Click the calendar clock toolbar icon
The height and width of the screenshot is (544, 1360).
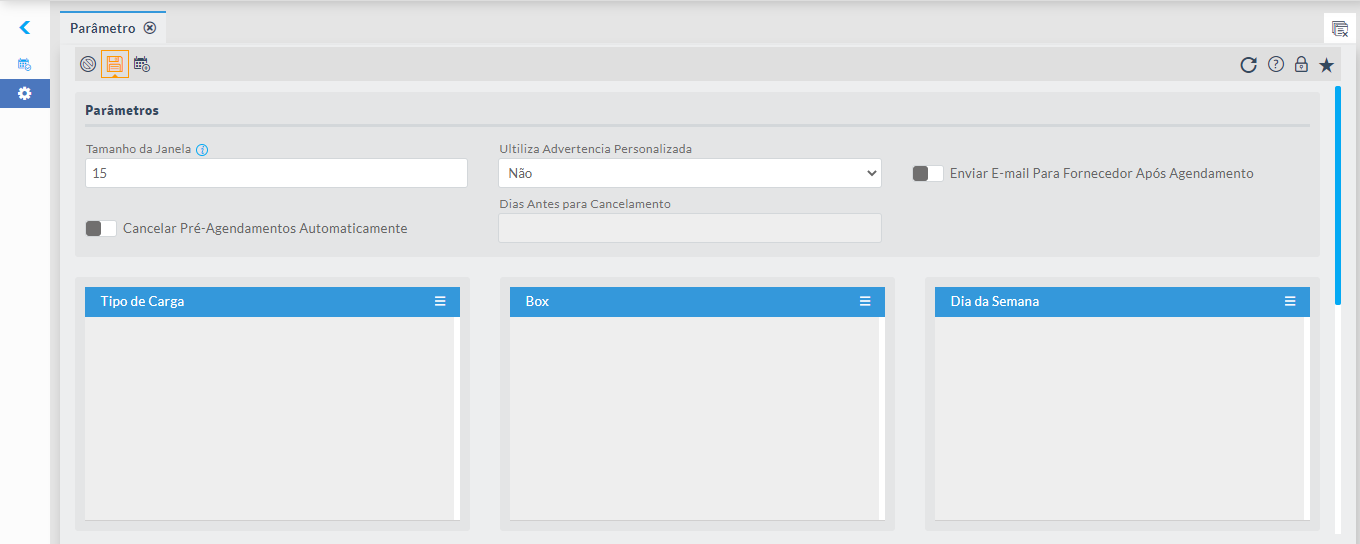(142, 65)
